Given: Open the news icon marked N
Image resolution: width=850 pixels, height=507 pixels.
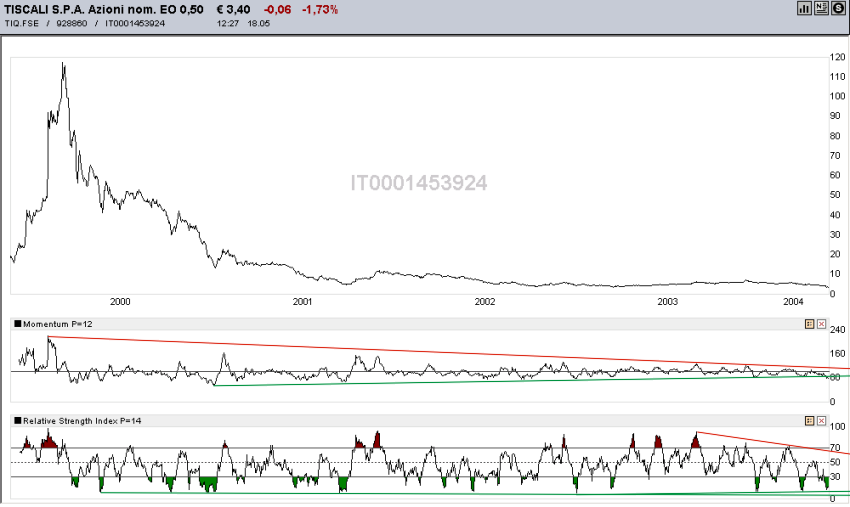Looking at the screenshot, I should point(821,8).
